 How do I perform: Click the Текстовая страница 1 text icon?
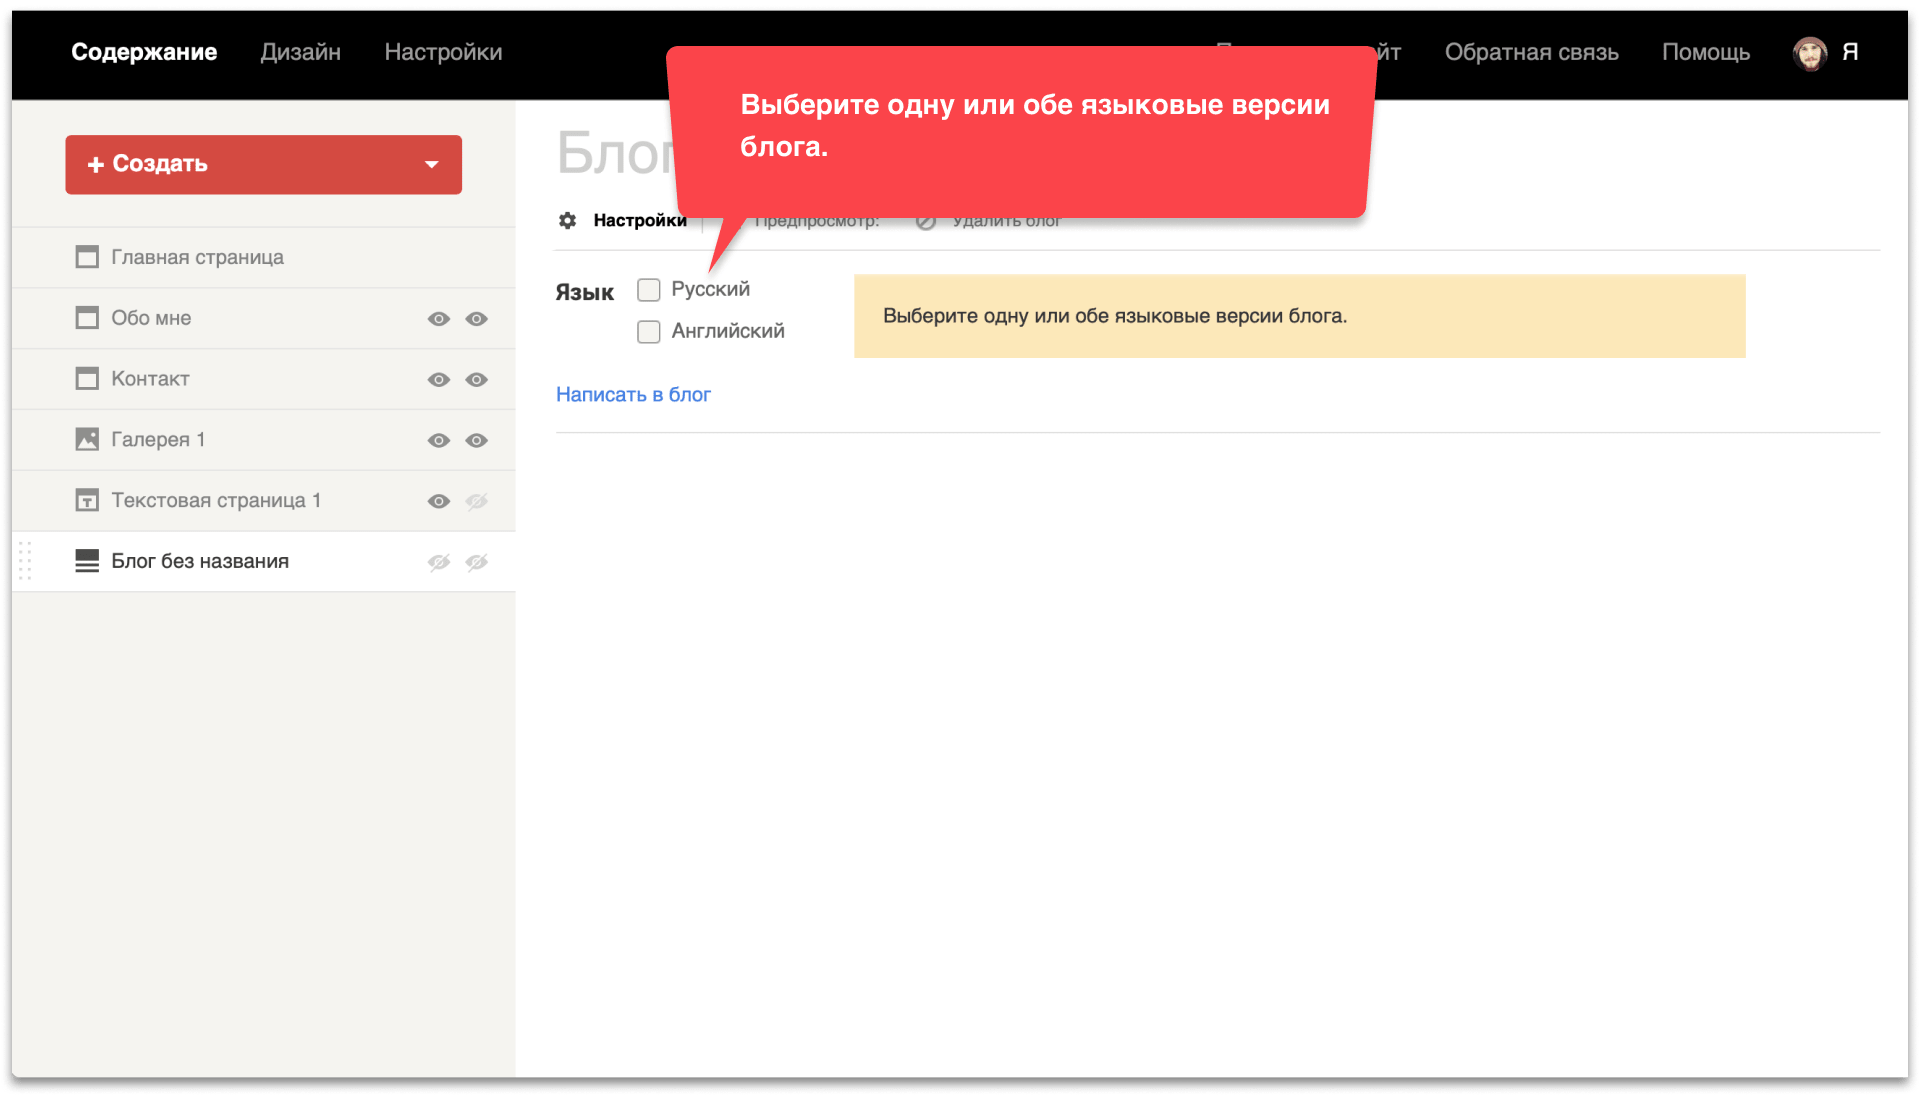[87, 500]
